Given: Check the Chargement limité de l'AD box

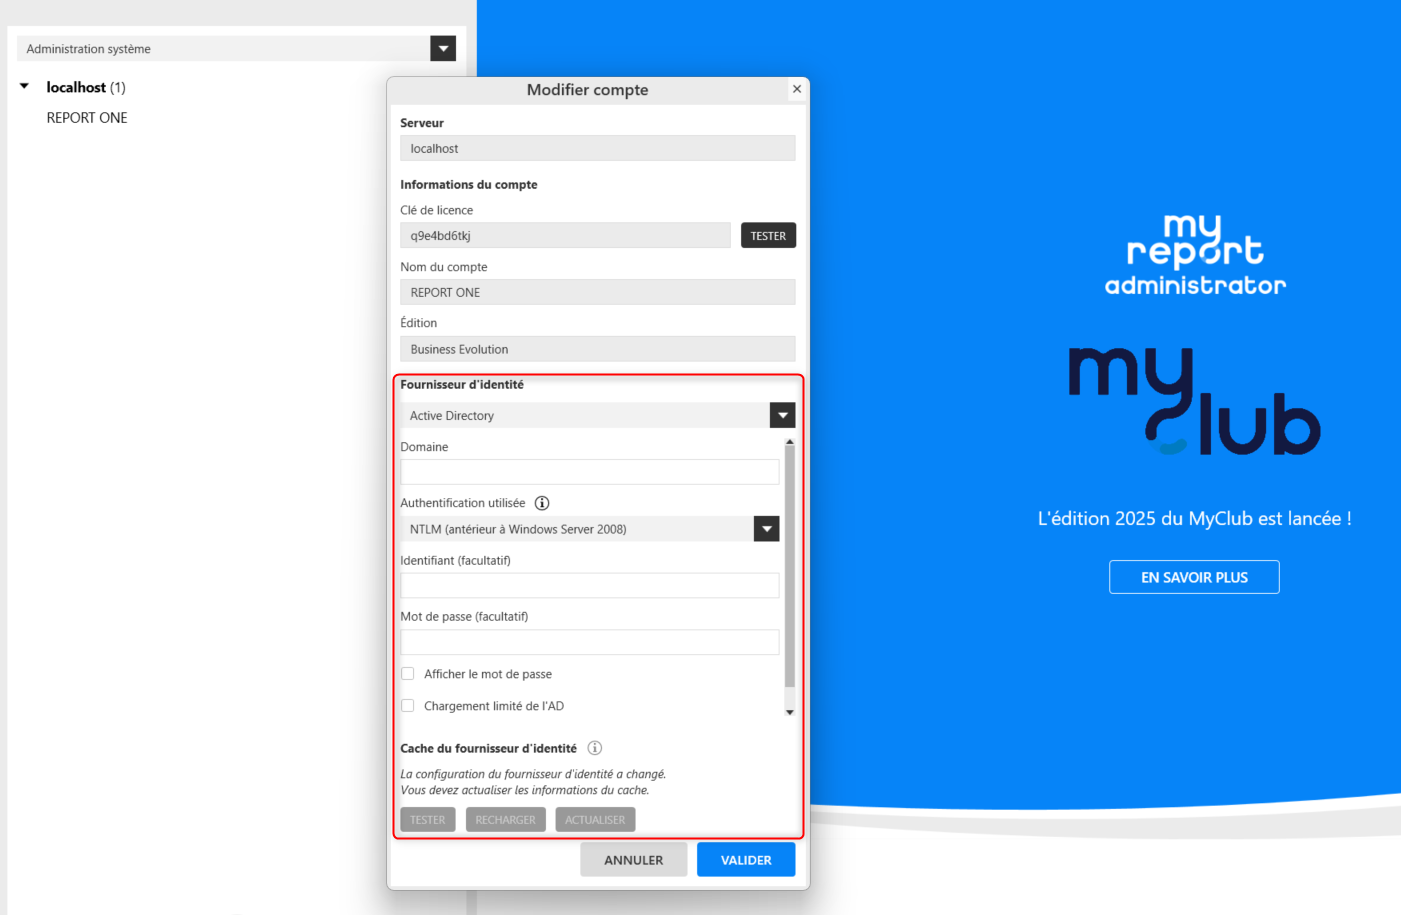Looking at the screenshot, I should pos(408,706).
